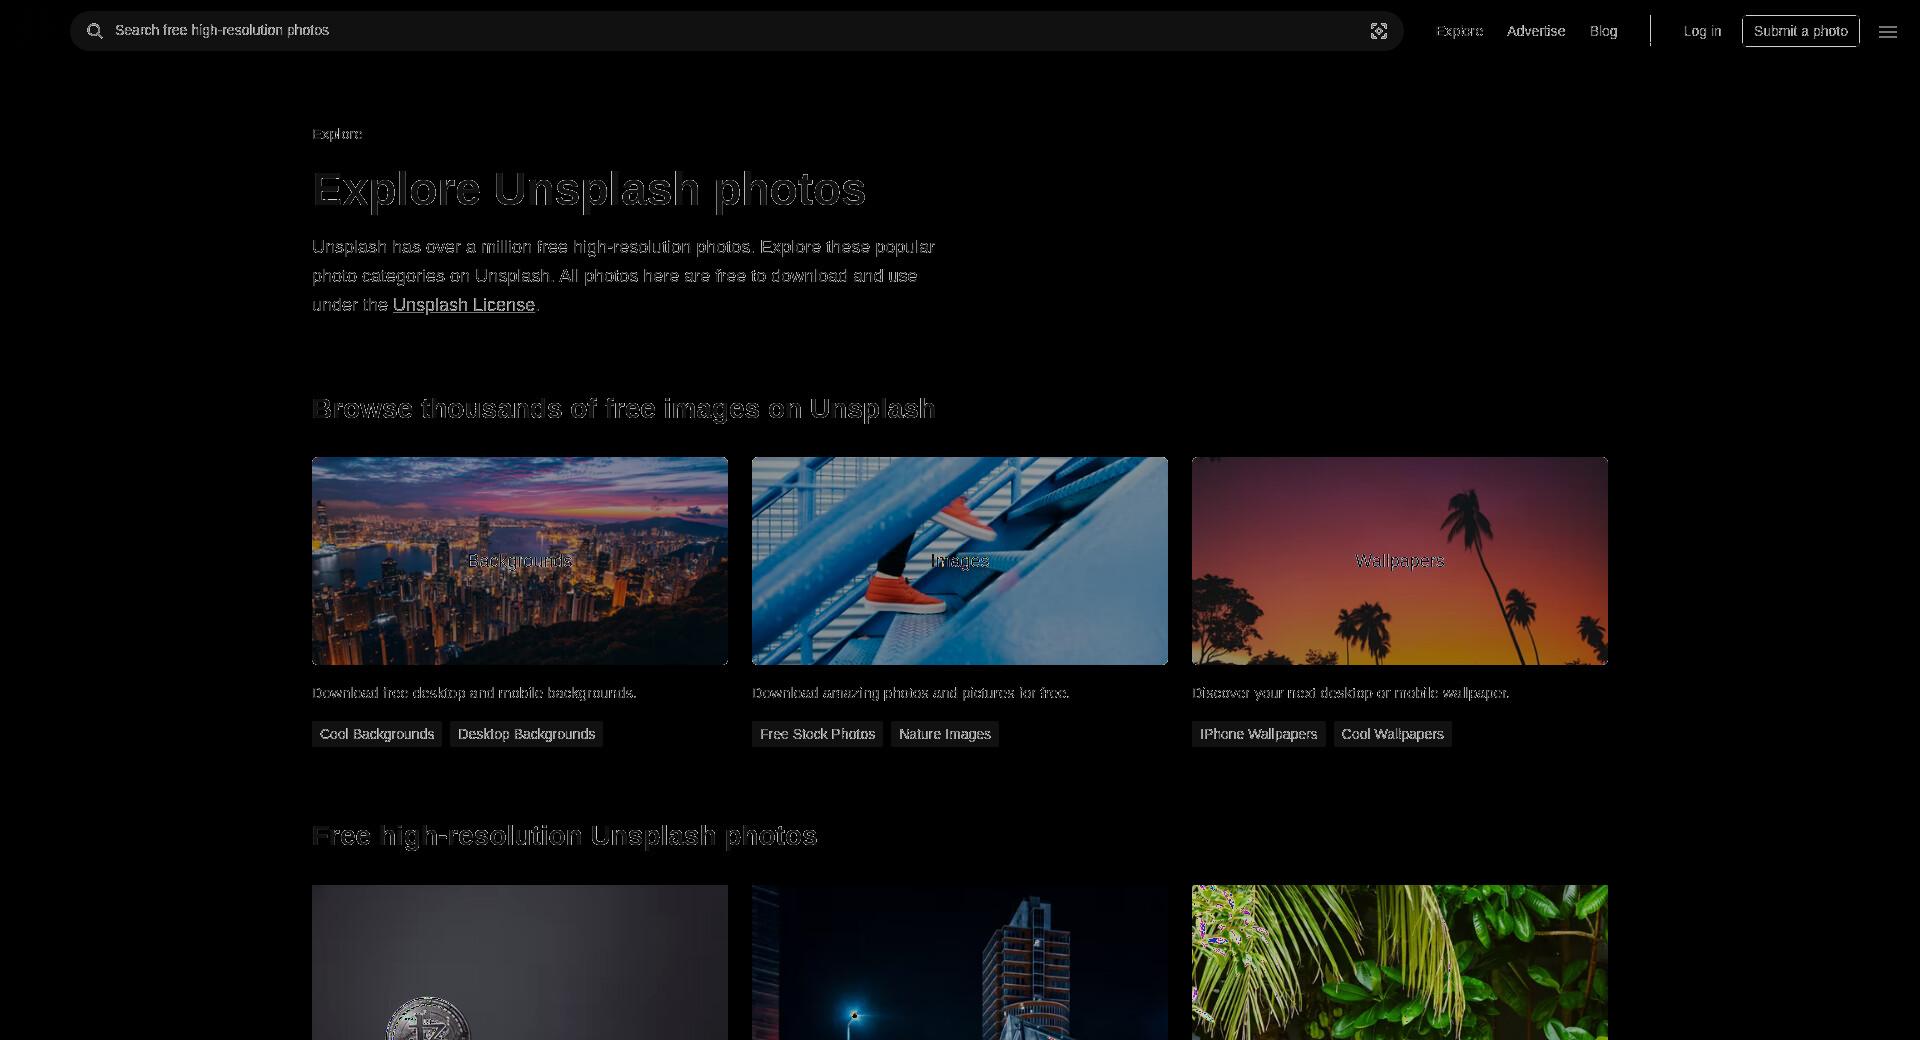Click the Explore breadcrumb text
The height and width of the screenshot is (1040, 1920).
tap(337, 134)
